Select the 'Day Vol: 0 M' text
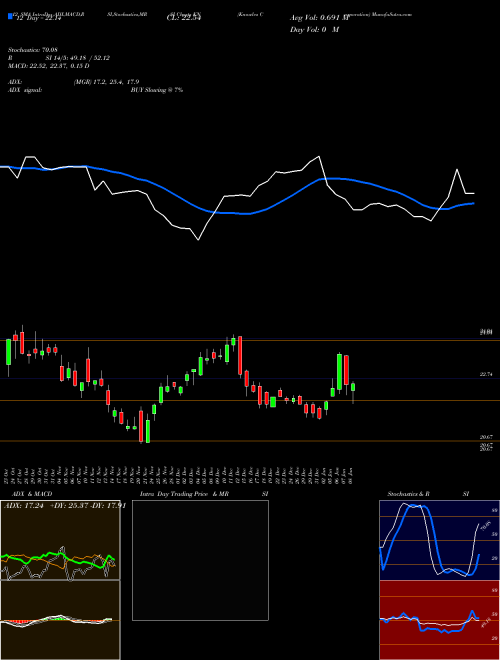This screenshot has height=660, width=500. tap(314, 30)
